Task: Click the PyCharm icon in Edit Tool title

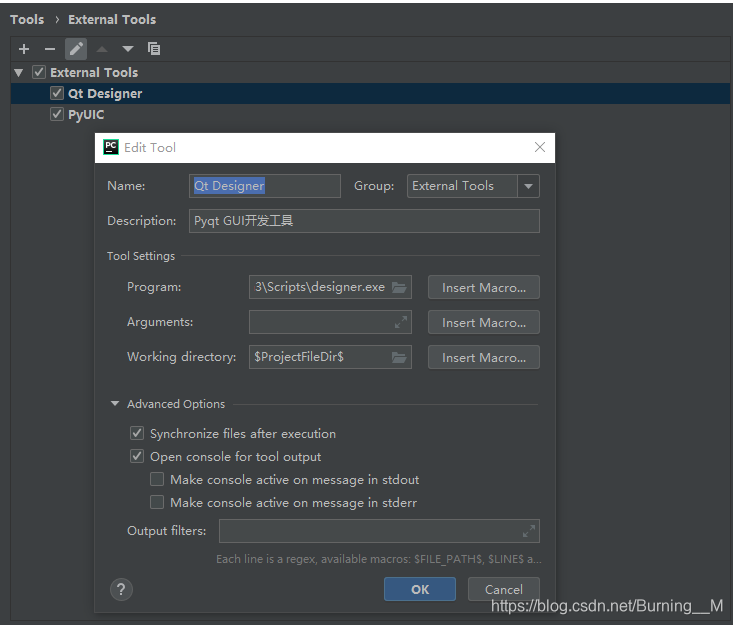Action: click(x=111, y=147)
